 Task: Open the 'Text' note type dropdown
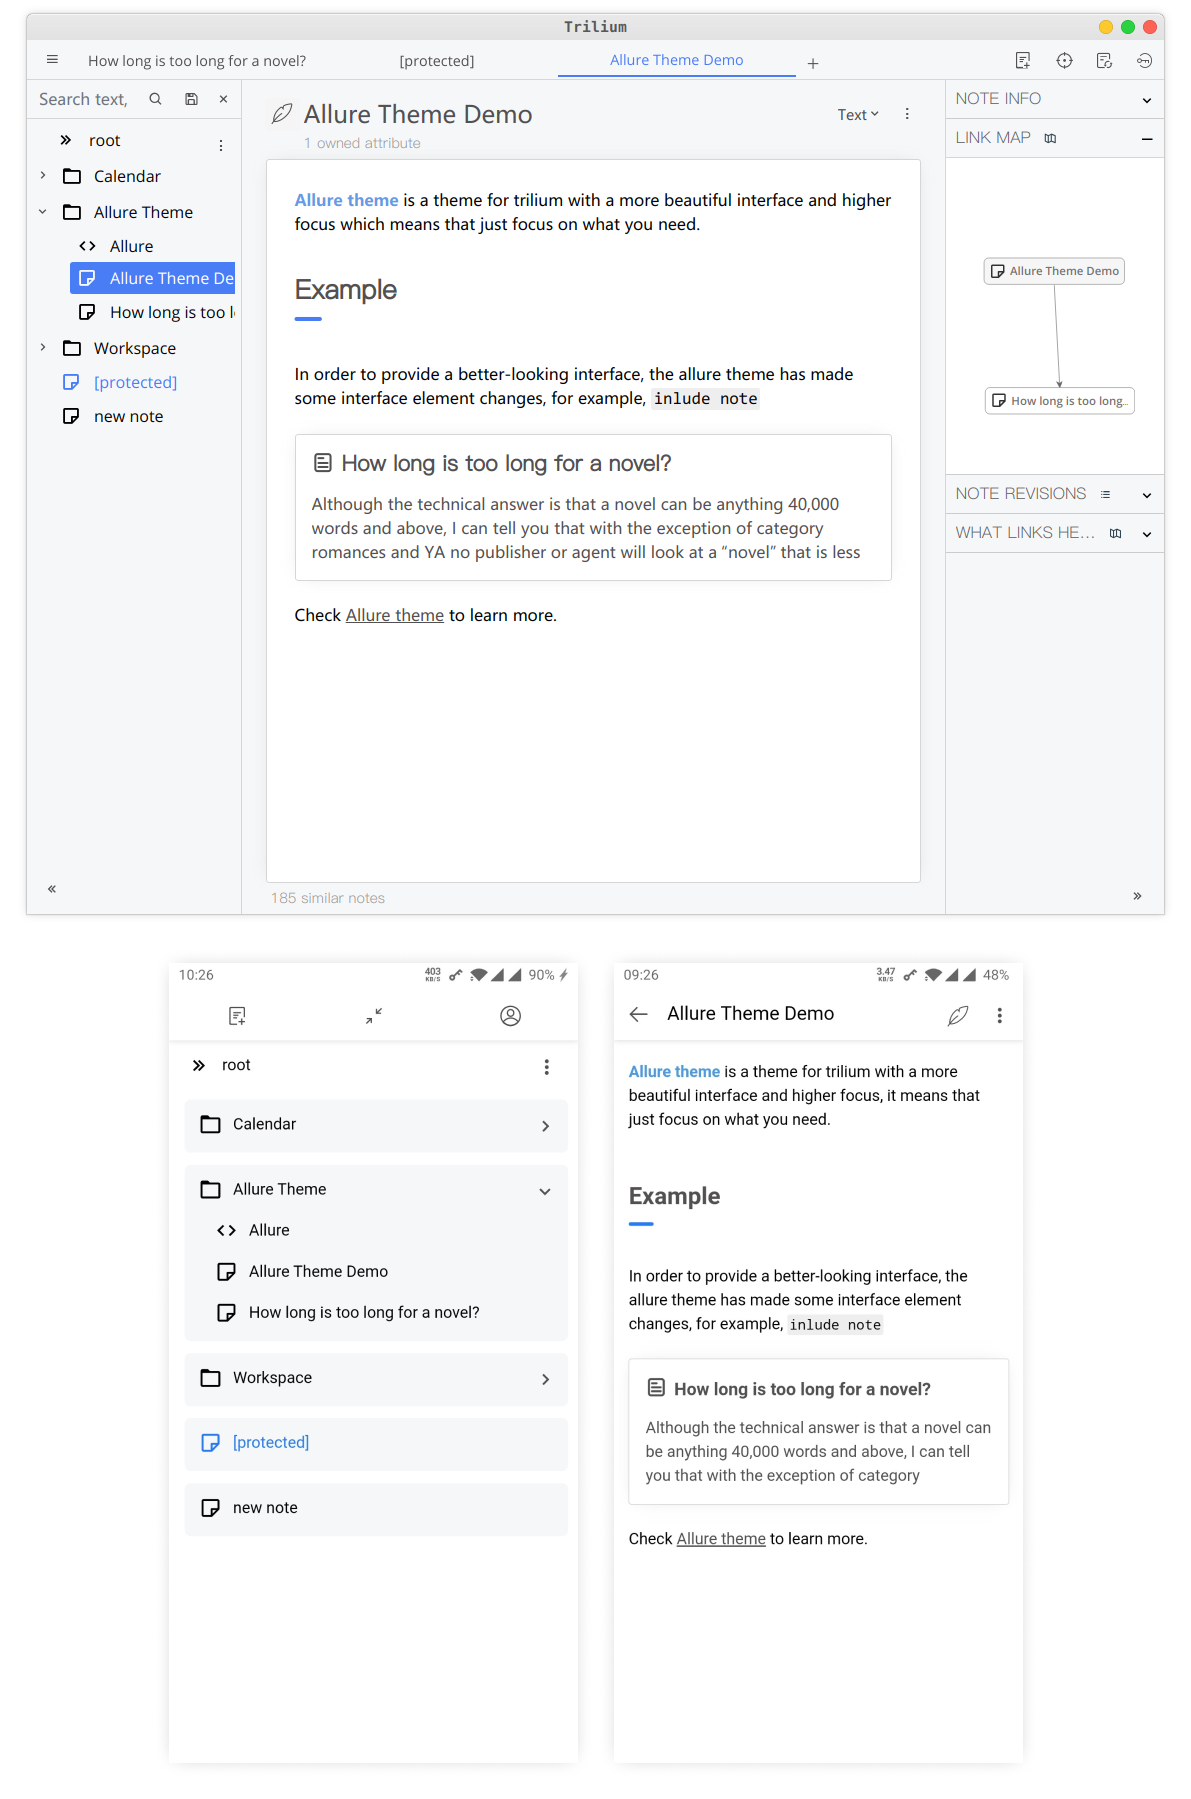[858, 115]
